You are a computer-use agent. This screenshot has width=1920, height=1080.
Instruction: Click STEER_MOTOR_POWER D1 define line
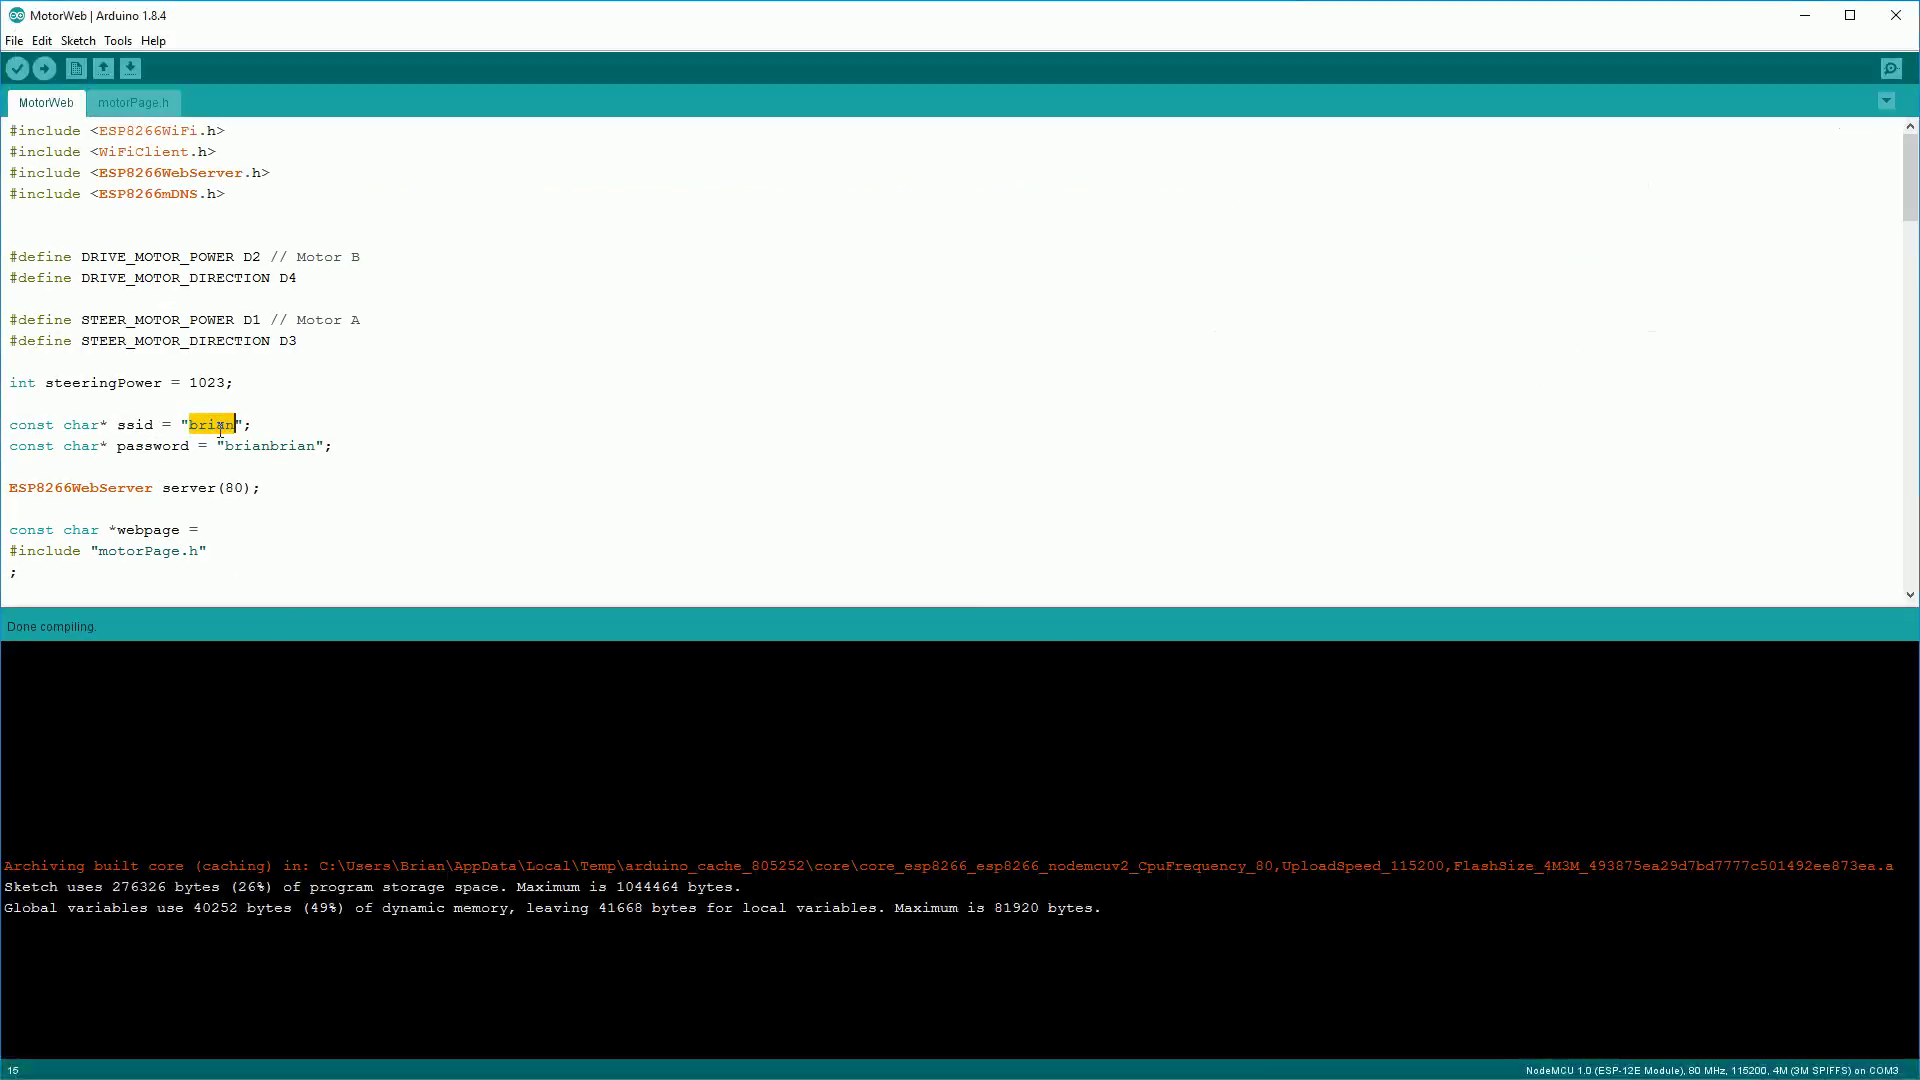coord(185,320)
